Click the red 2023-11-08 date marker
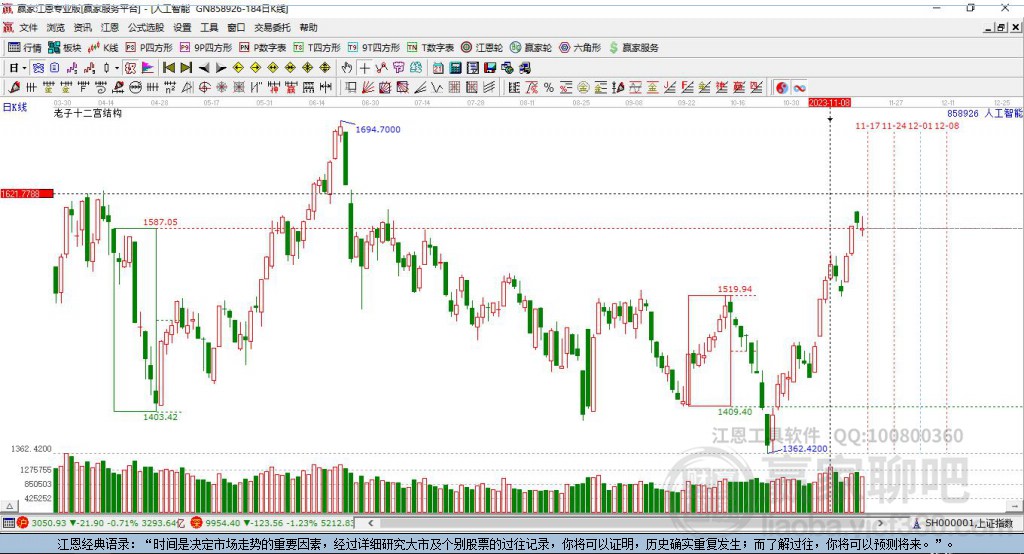 coord(829,103)
